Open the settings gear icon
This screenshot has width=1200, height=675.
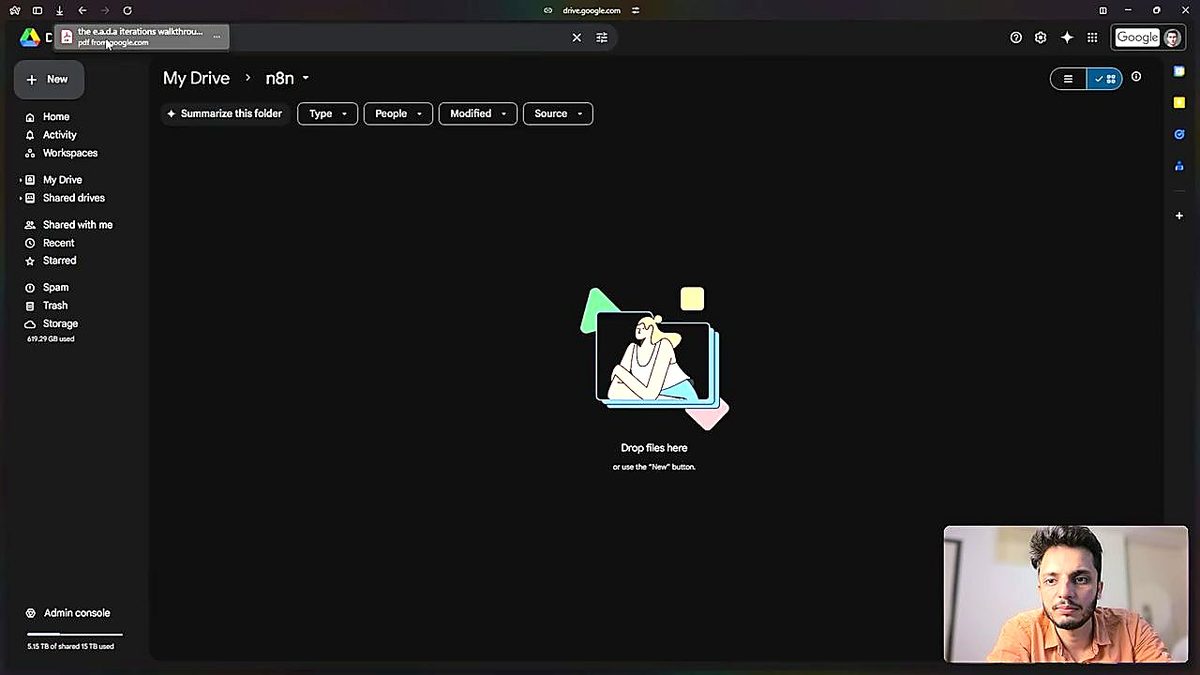[x=1041, y=37]
